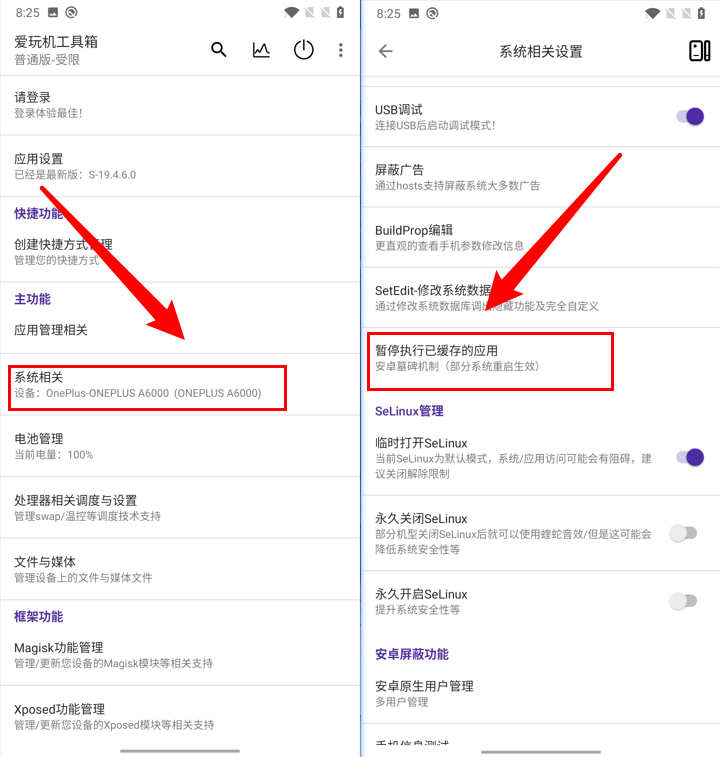The image size is (720, 757).
Task: Open 暂停执行已缓存的应用 setting
Action: [x=540, y=358]
